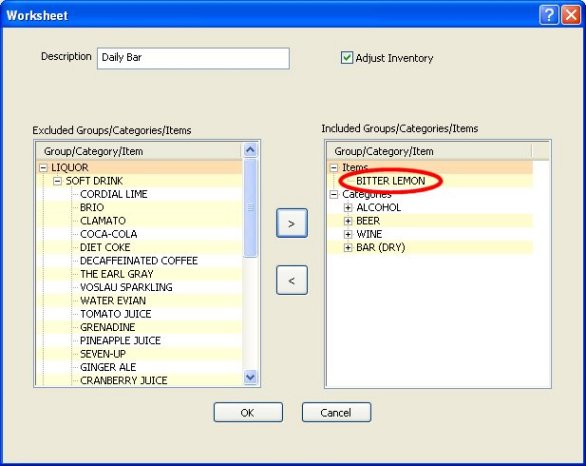Screen dimensions: 586x466
Task: Select BITTER LEMON in Included items
Action: pos(391,181)
